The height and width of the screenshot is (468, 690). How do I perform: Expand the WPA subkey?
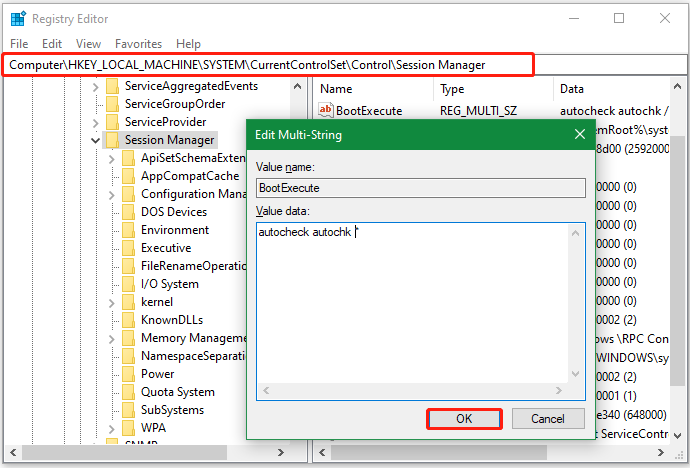pyautogui.click(x=111, y=429)
